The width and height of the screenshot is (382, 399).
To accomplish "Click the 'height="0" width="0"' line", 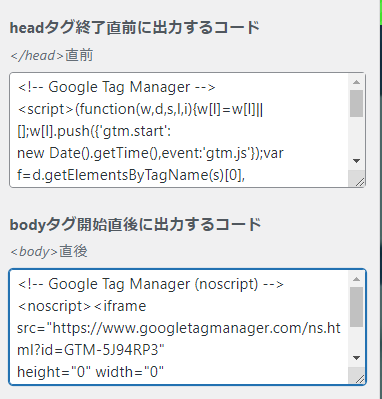I will pos(90,372).
